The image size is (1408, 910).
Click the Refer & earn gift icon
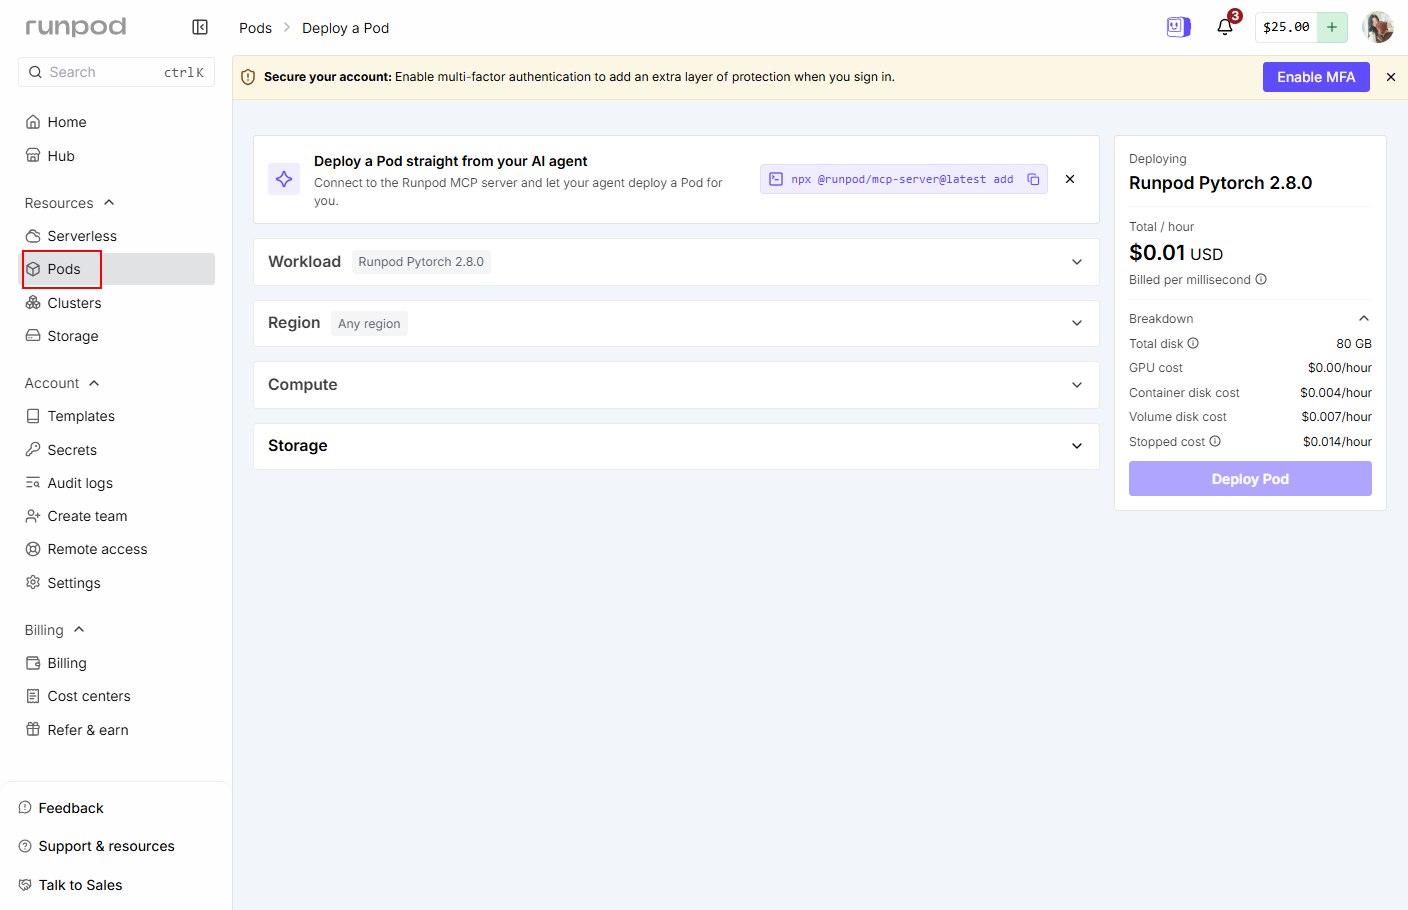click(33, 730)
